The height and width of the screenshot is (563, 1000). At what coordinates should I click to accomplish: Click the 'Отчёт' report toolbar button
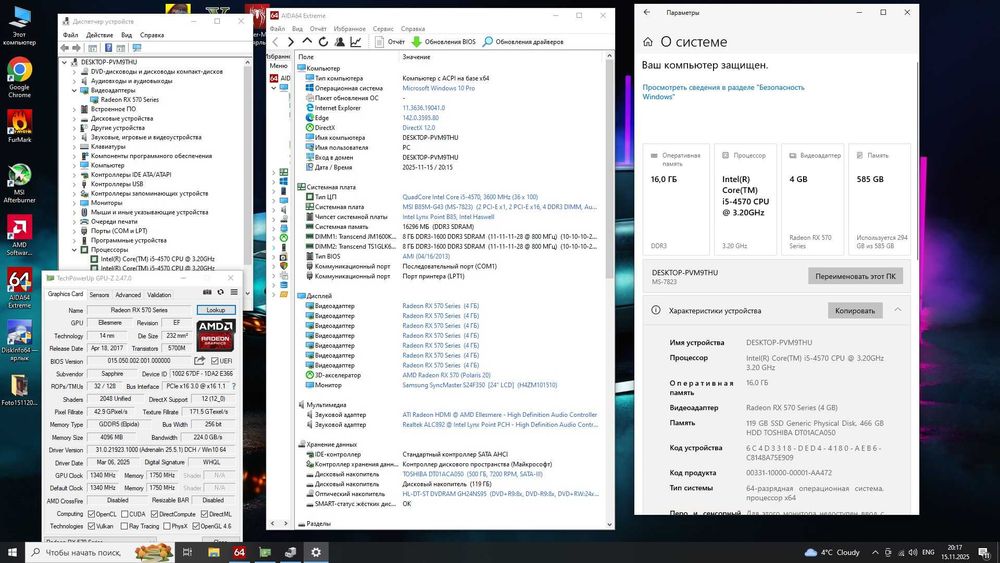click(x=390, y=42)
